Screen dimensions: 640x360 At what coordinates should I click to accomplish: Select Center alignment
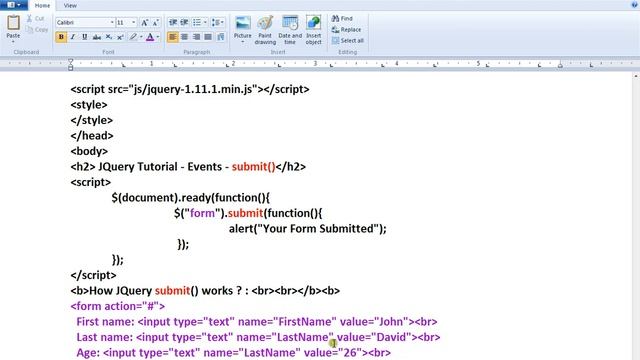(x=184, y=37)
